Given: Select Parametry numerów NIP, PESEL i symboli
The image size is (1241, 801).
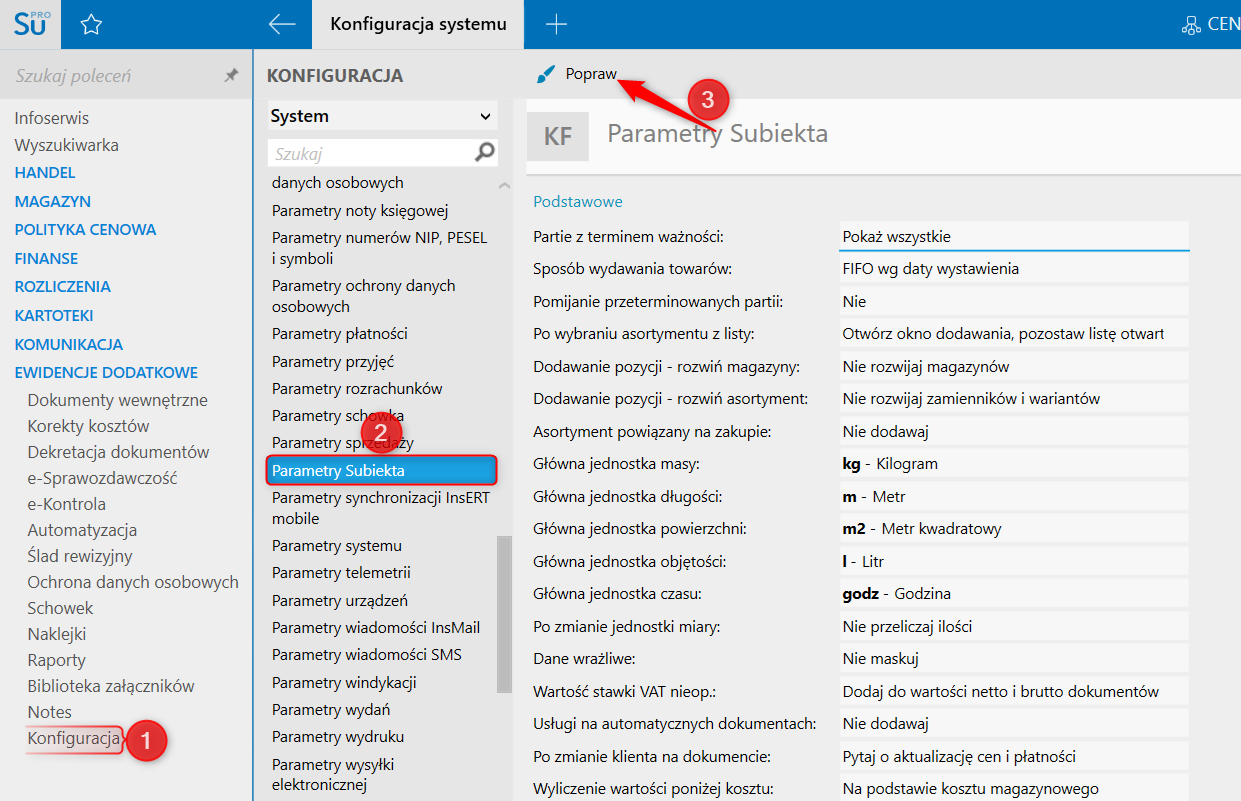Looking at the screenshot, I should pos(380,248).
